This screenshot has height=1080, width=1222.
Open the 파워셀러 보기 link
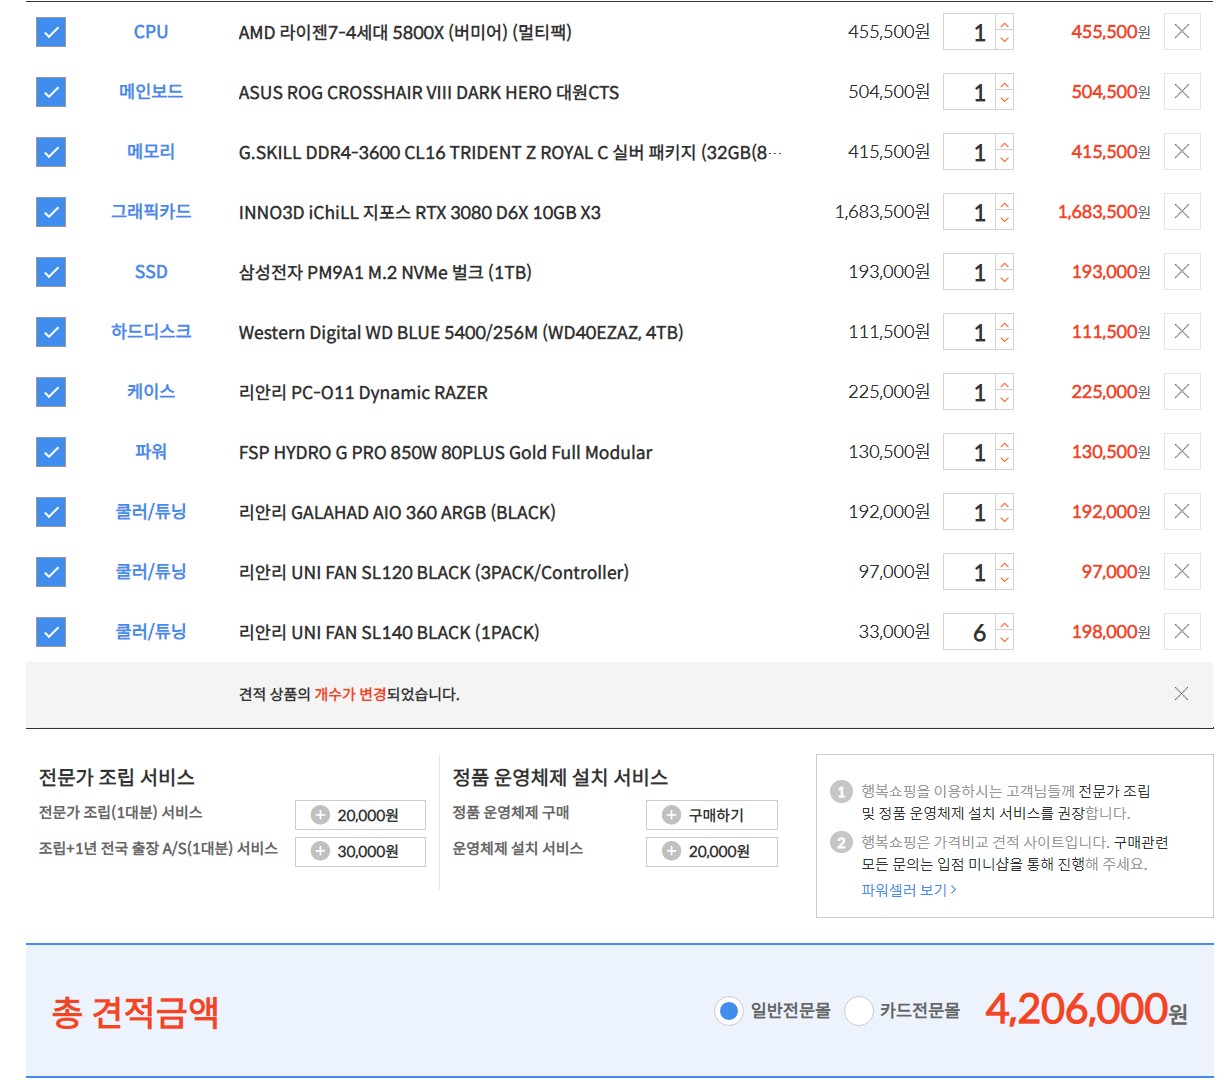click(909, 890)
